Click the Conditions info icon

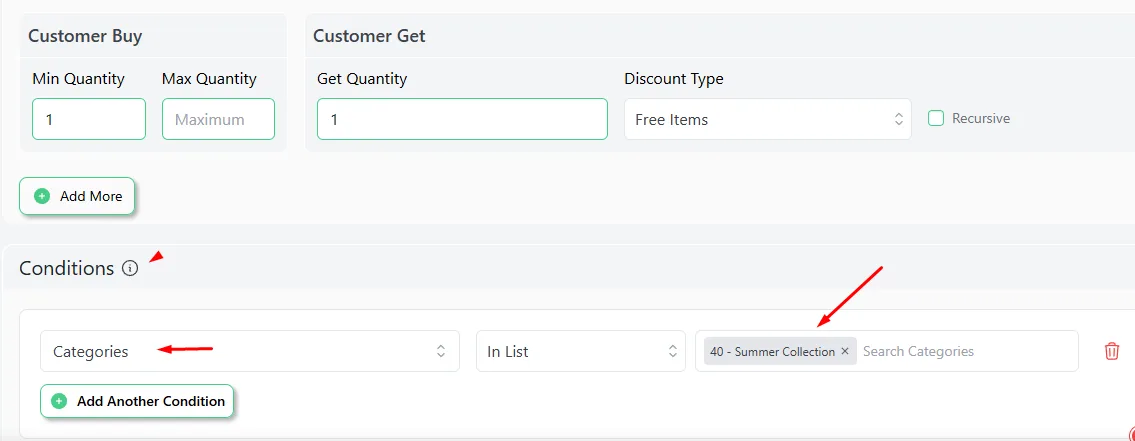coord(130,269)
